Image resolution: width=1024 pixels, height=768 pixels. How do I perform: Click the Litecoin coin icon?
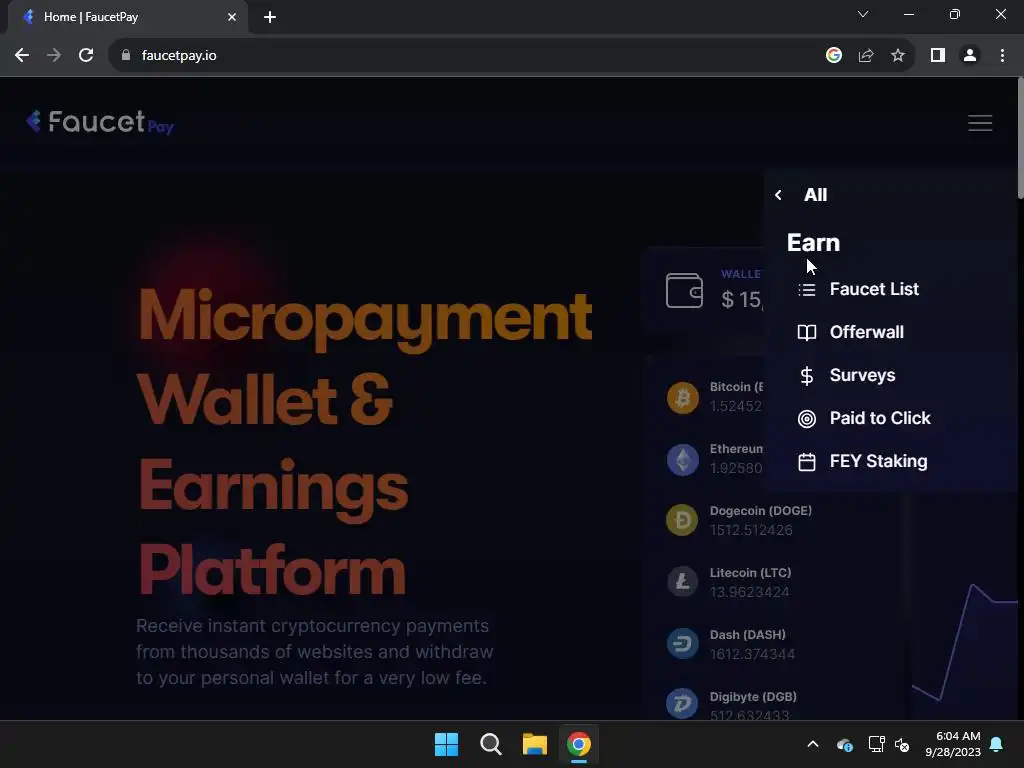682,582
